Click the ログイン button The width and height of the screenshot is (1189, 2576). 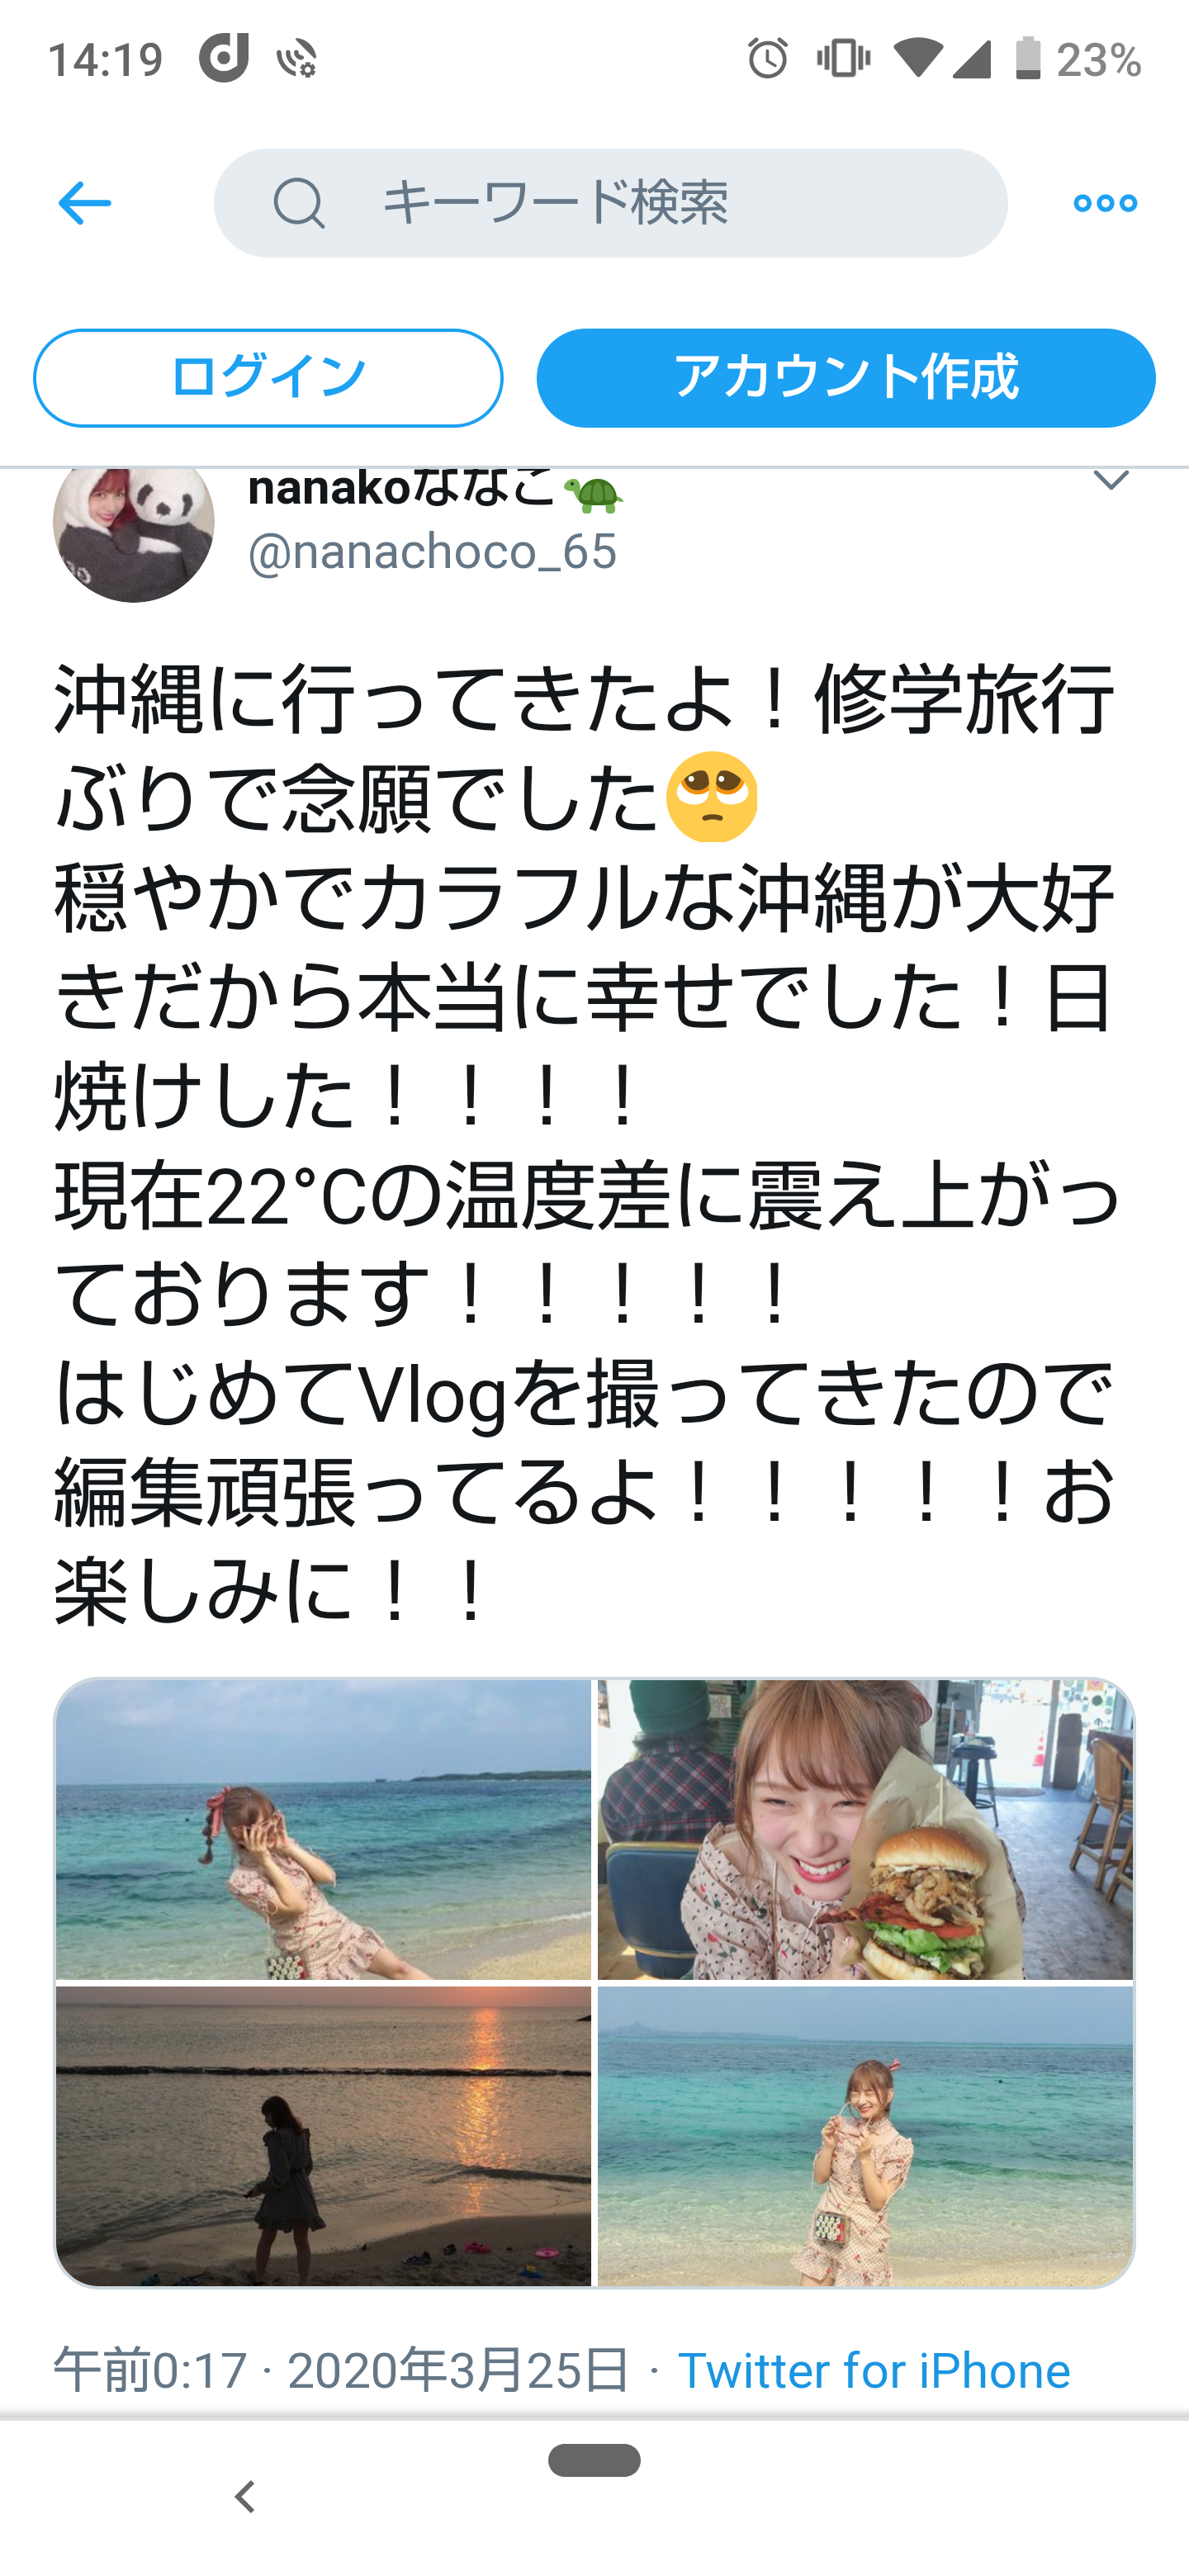click(x=268, y=378)
